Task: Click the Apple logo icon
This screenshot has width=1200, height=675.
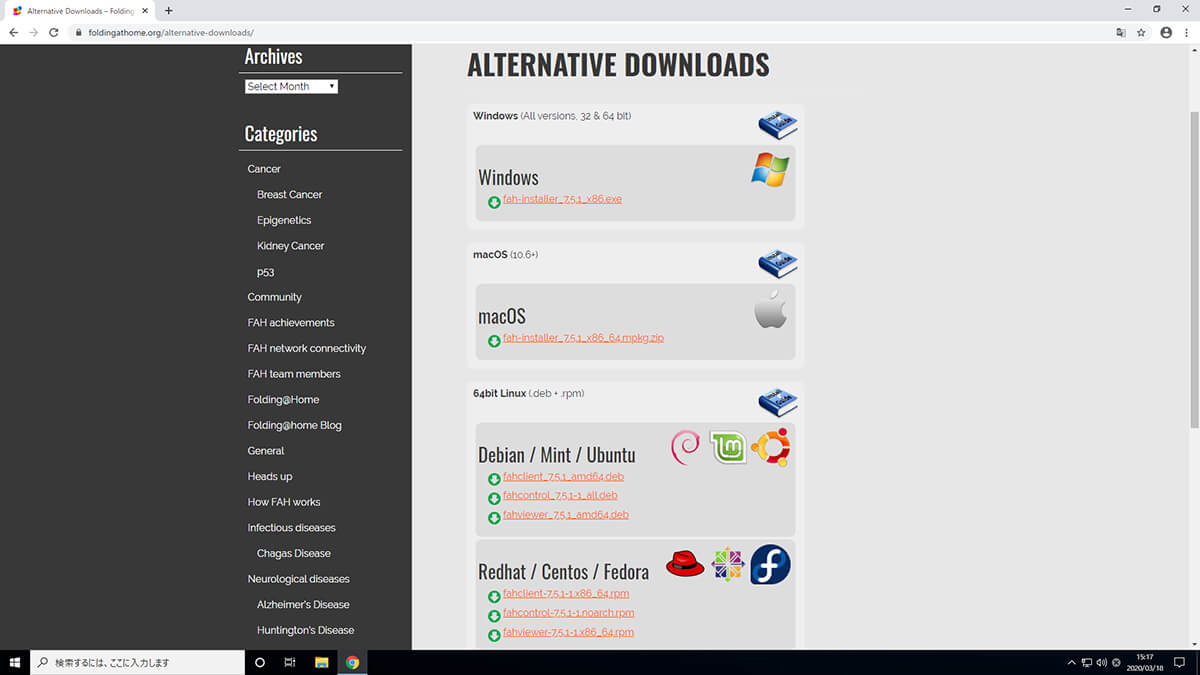Action: click(771, 310)
